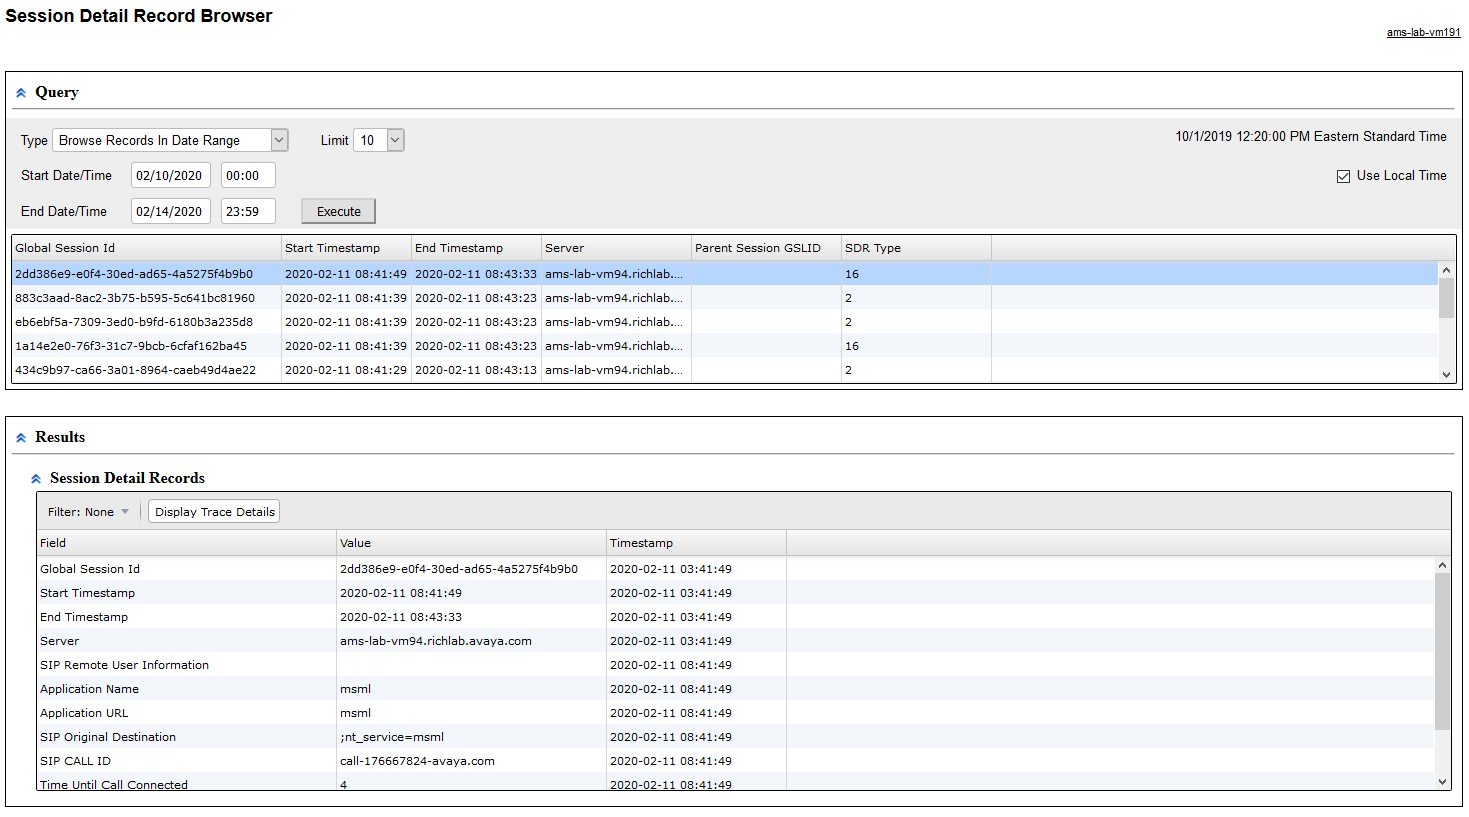1469x817 pixels.
Task: Click scroll-down arrow of query results list
Action: tap(1446, 374)
